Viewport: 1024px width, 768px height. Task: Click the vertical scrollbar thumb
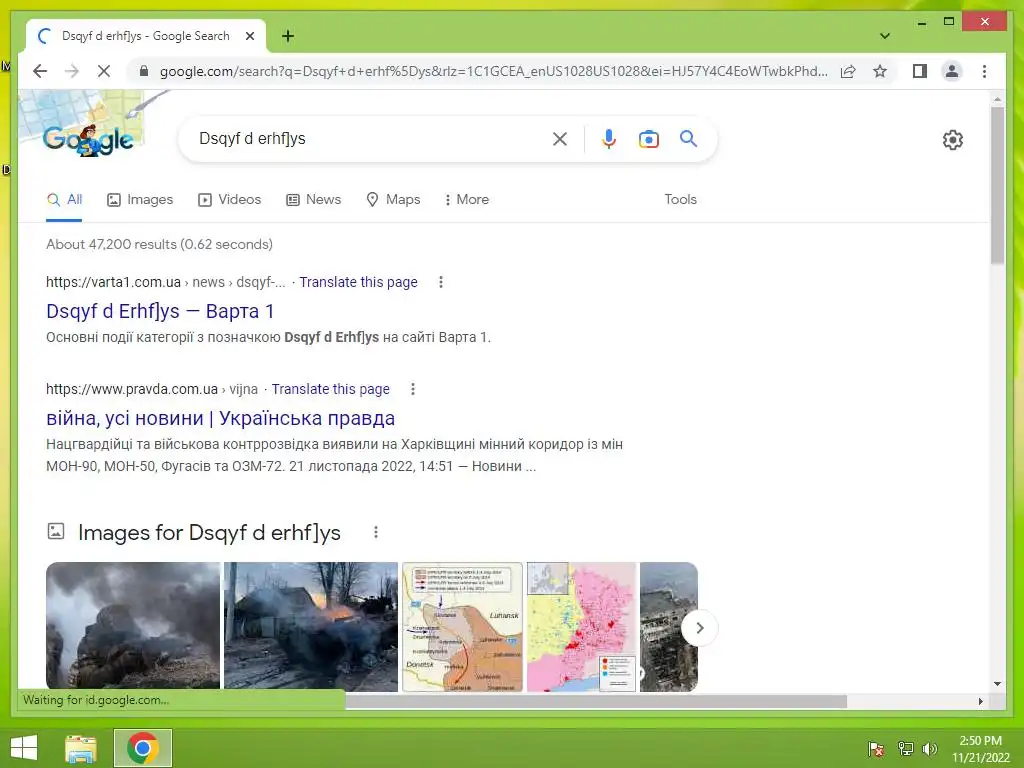point(997,185)
